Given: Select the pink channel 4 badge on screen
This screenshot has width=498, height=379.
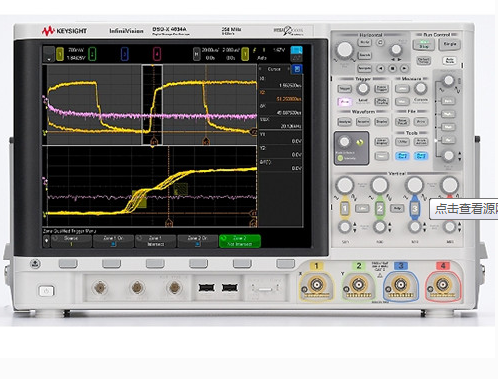Looking at the screenshot, I should (157, 54).
